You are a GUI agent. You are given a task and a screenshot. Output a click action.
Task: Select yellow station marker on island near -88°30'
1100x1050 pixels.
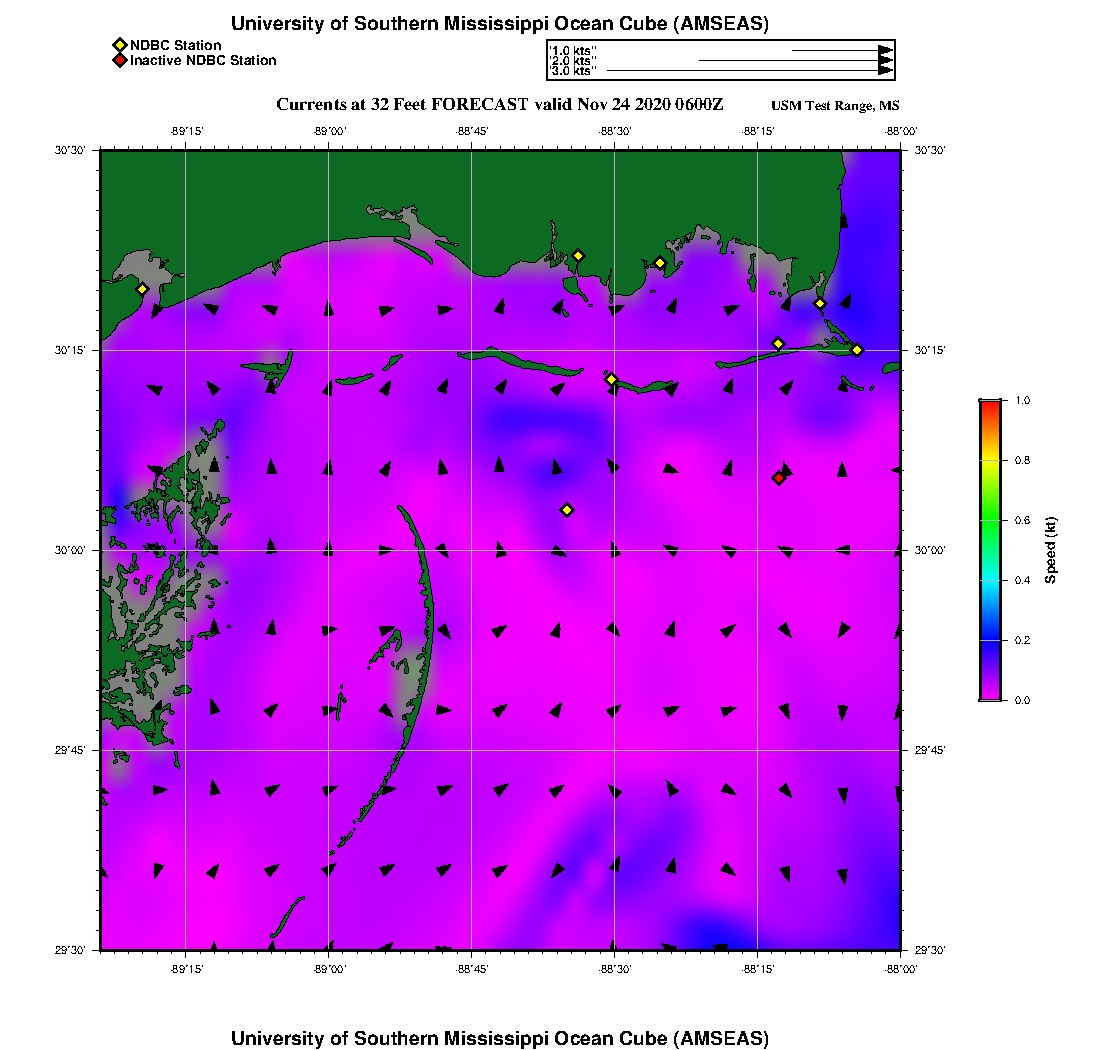tap(611, 379)
